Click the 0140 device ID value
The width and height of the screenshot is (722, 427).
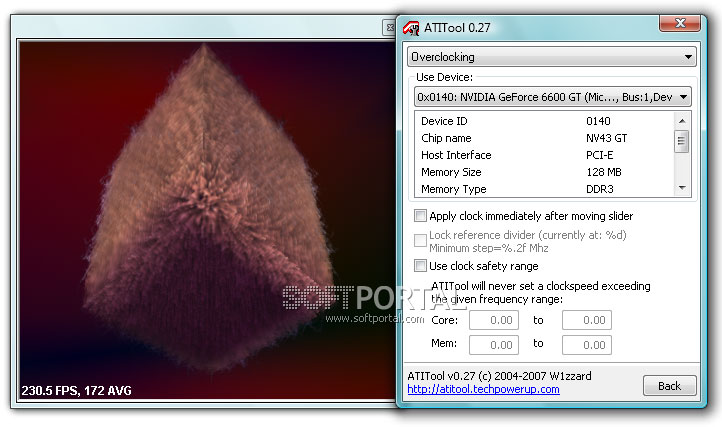tap(598, 121)
